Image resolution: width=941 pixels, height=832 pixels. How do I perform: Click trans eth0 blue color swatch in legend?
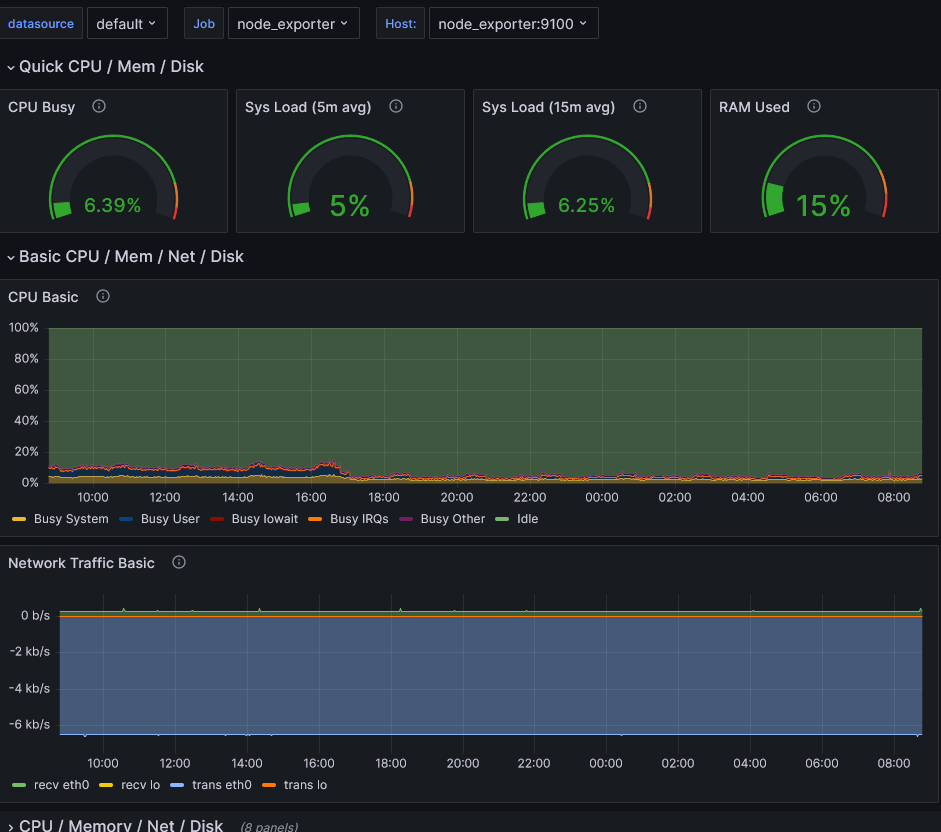(178, 785)
